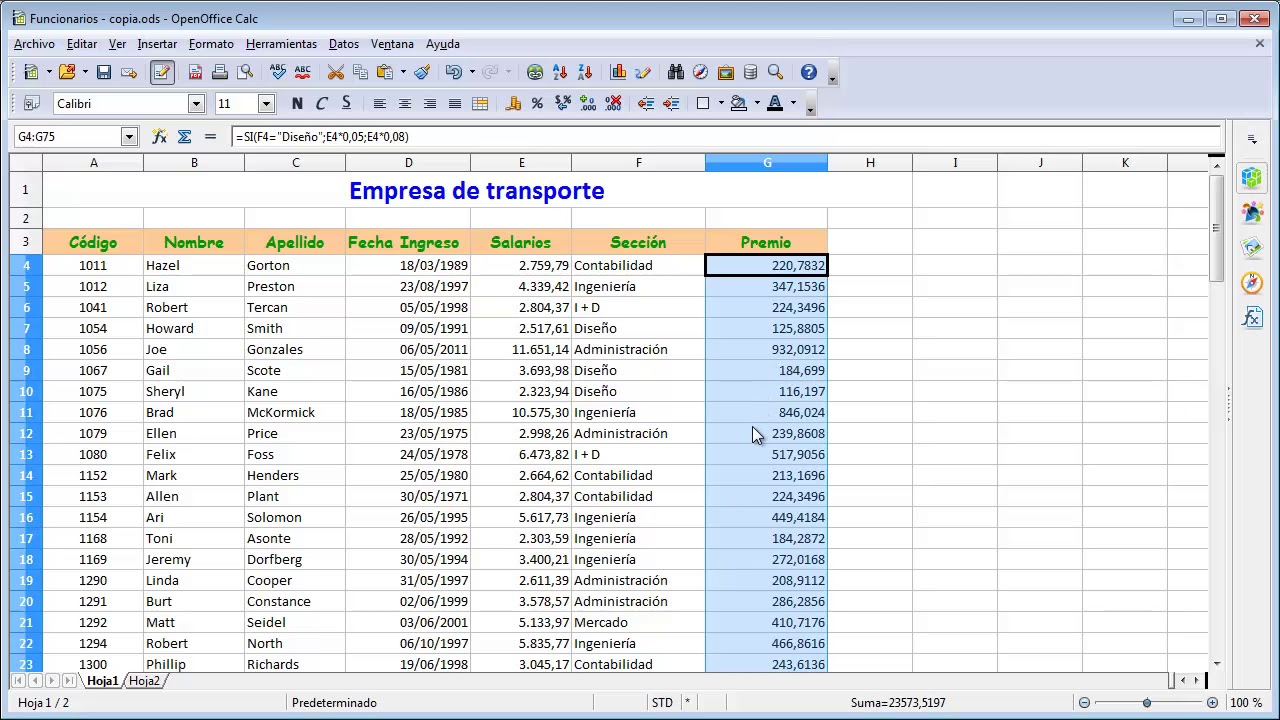The width and height of the screenshot is (1280, 720).
Task: Expand the New document dropdown arrow
Action: [49, 72]
